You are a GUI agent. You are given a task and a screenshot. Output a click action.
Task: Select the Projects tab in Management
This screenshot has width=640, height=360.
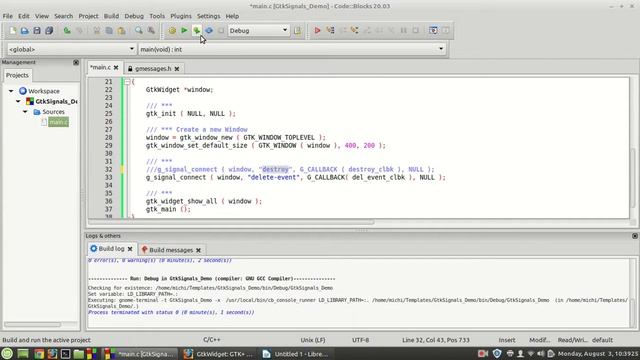pos(17,75)
